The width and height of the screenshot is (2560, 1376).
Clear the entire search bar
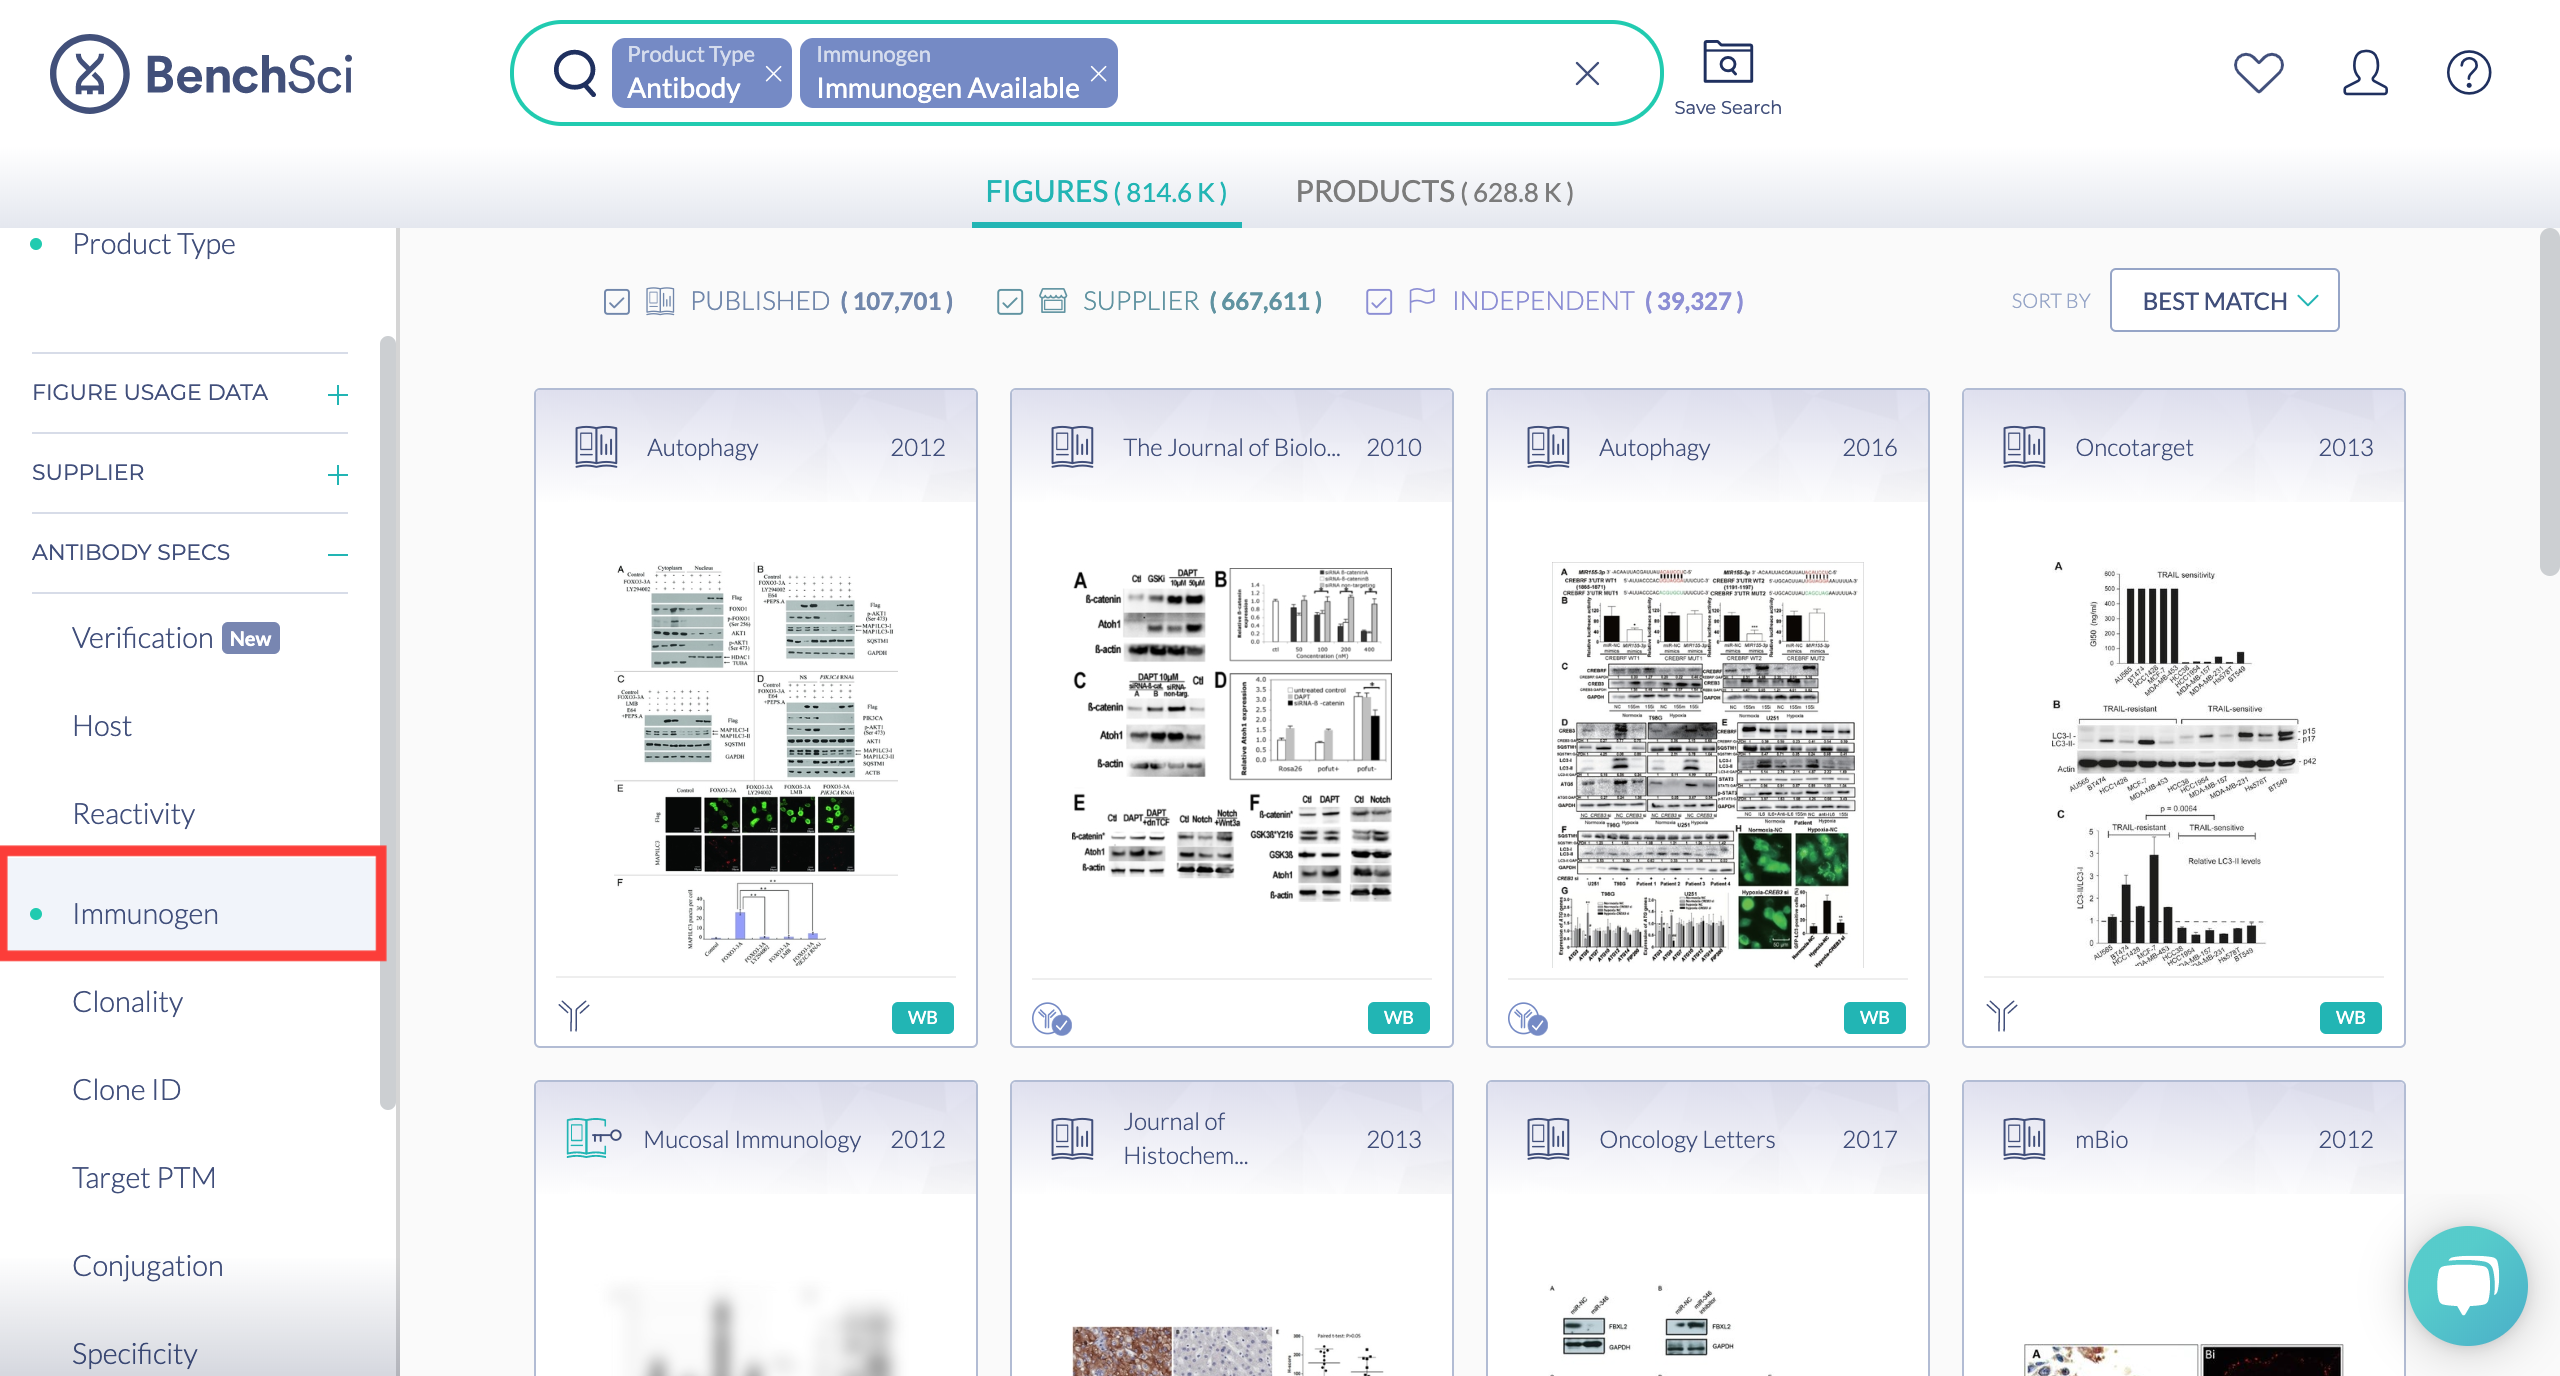coord(1587,73)
